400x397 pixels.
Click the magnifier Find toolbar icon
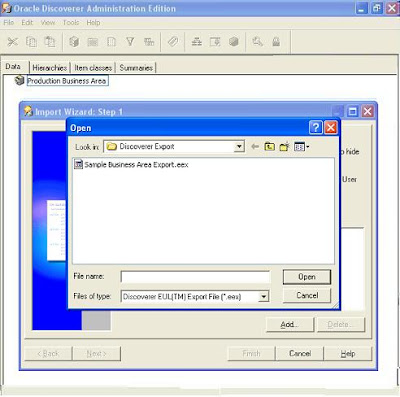(x=257, y=42)
